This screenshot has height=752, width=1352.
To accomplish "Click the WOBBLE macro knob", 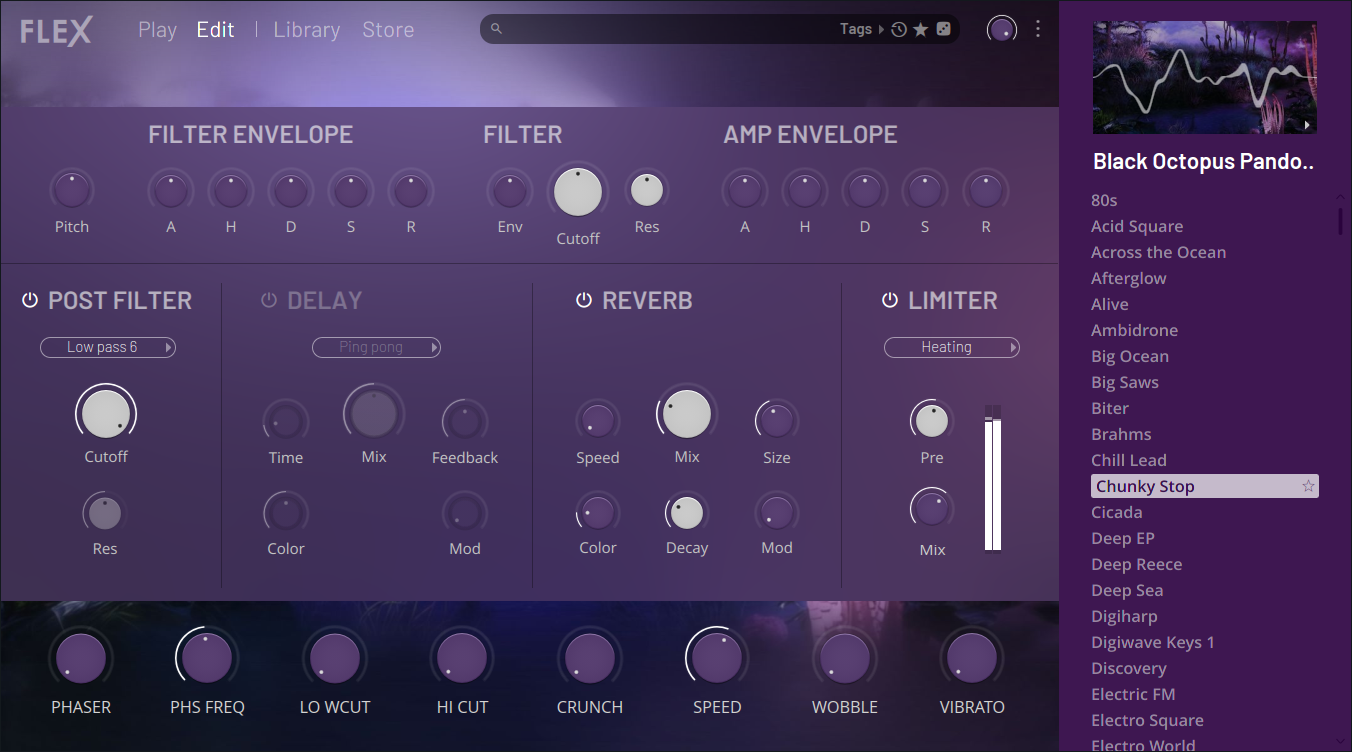I will click(845, 658).
